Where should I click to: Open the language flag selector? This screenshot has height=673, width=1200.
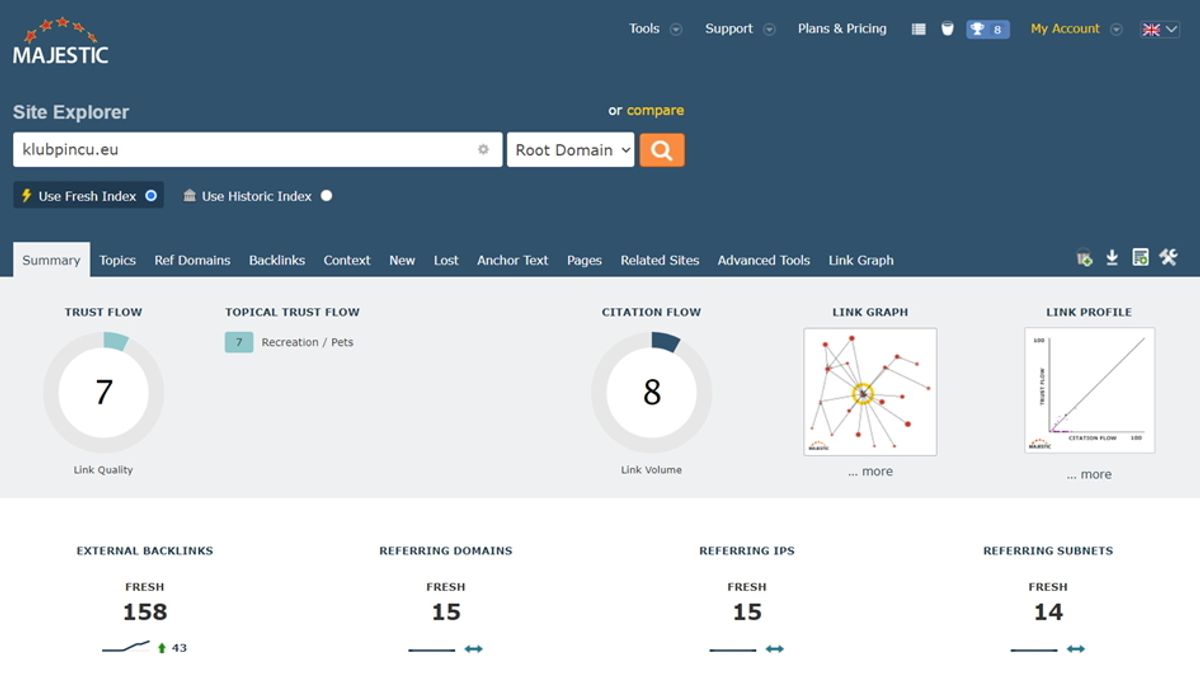pyautogui.click(x=1160, y=29)
